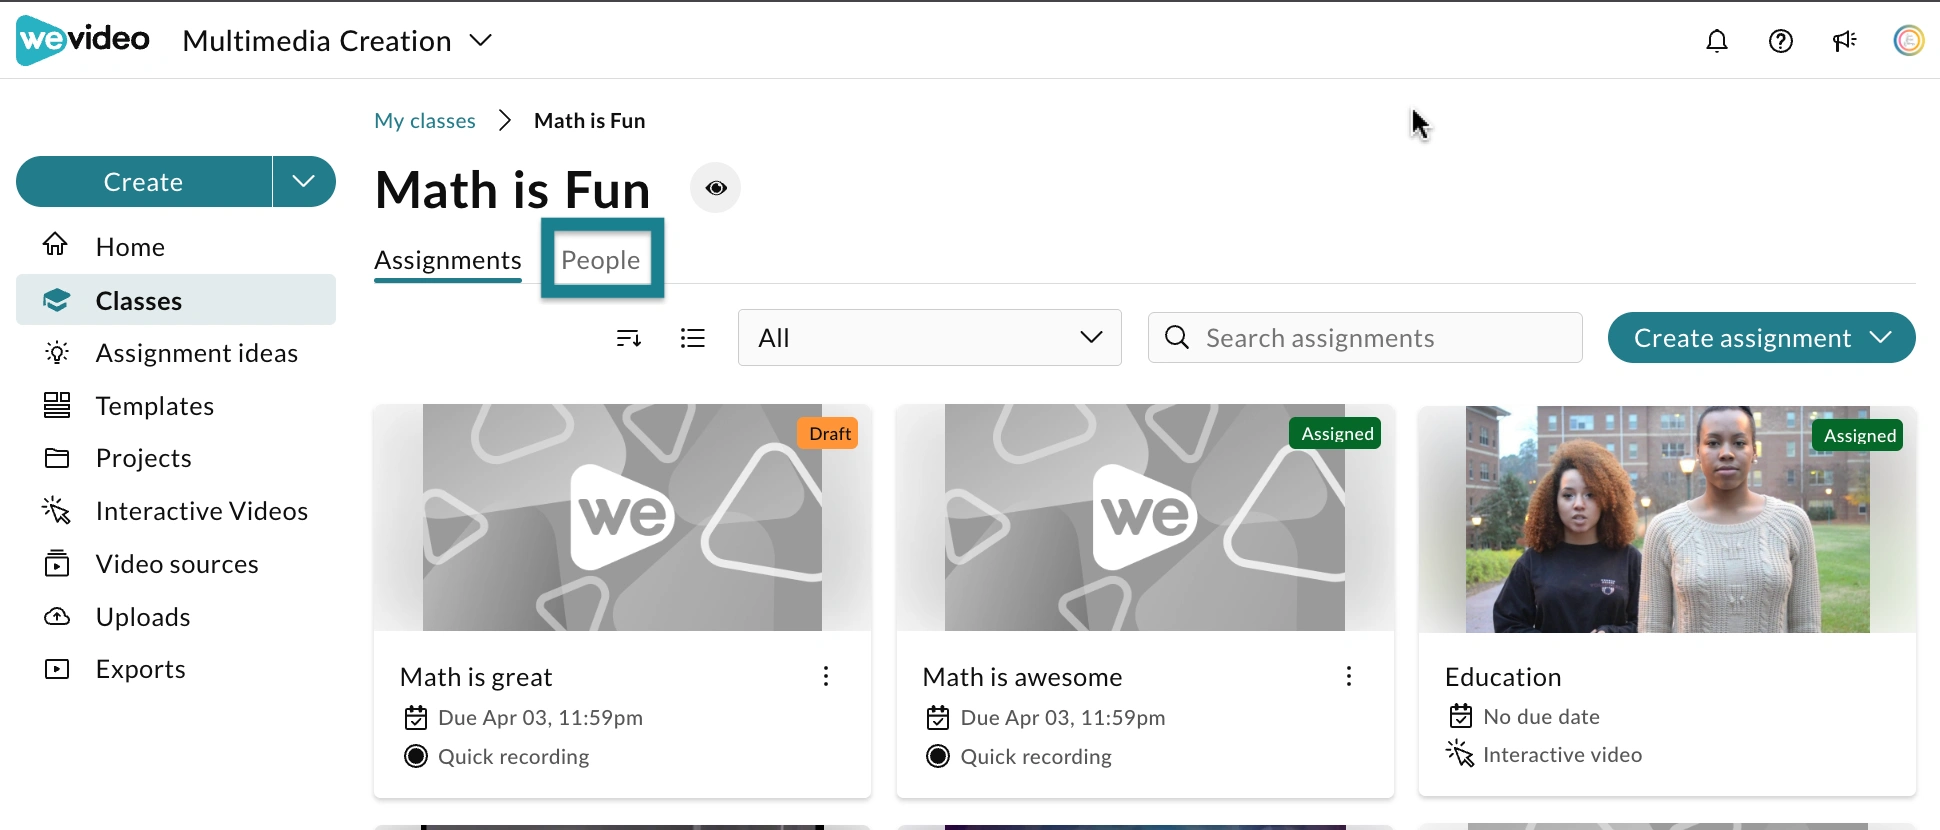Click Assigned badge on Education card
1940x830 pixels.
click(x=1858, y=436)
